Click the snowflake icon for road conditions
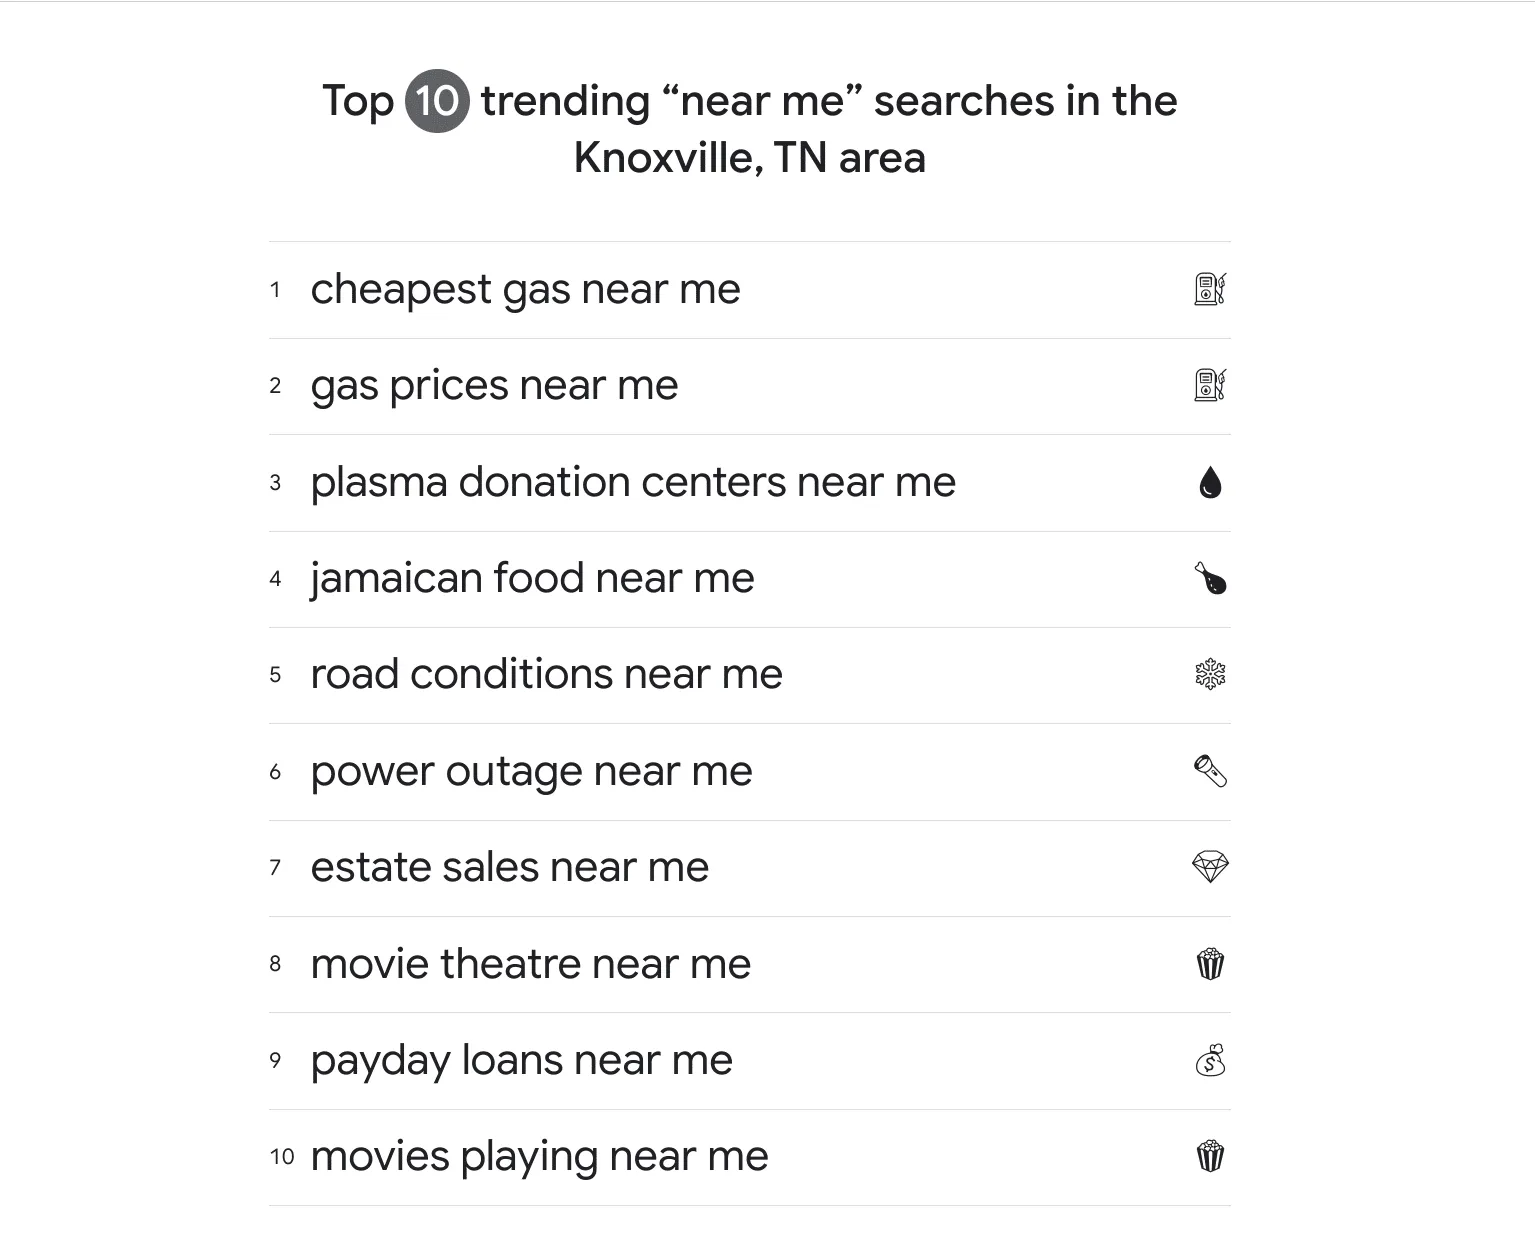The height and width of the screenshot is (1247, 1535). coord(1210,674)
